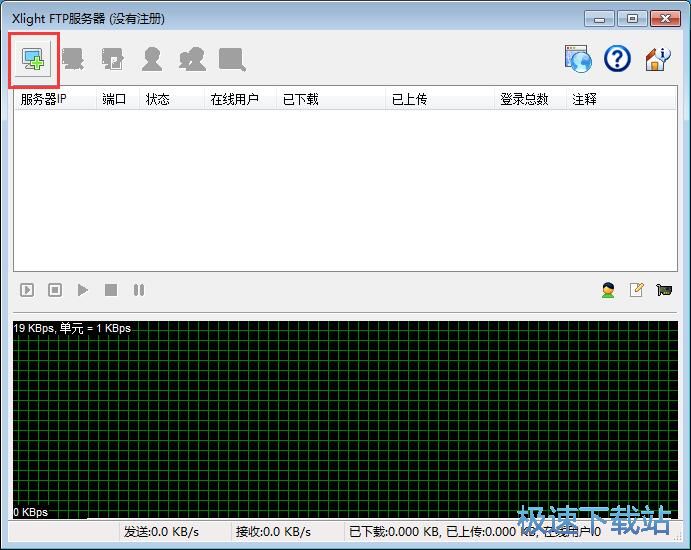The height and width of the screenshot is (550, 691).
Task: Click the 在线用户 column header
Action: pos(241,99)
